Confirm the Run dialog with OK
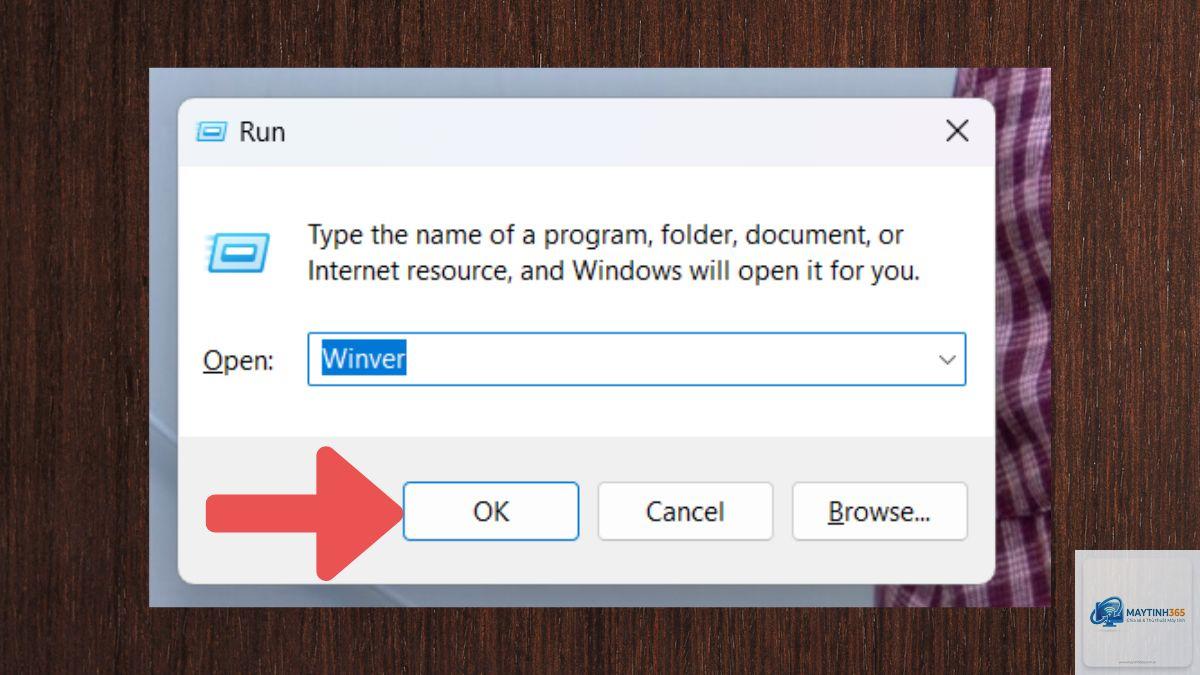Screen dimensions: 1200x675 pyautogui.click(x=490, y=511)
